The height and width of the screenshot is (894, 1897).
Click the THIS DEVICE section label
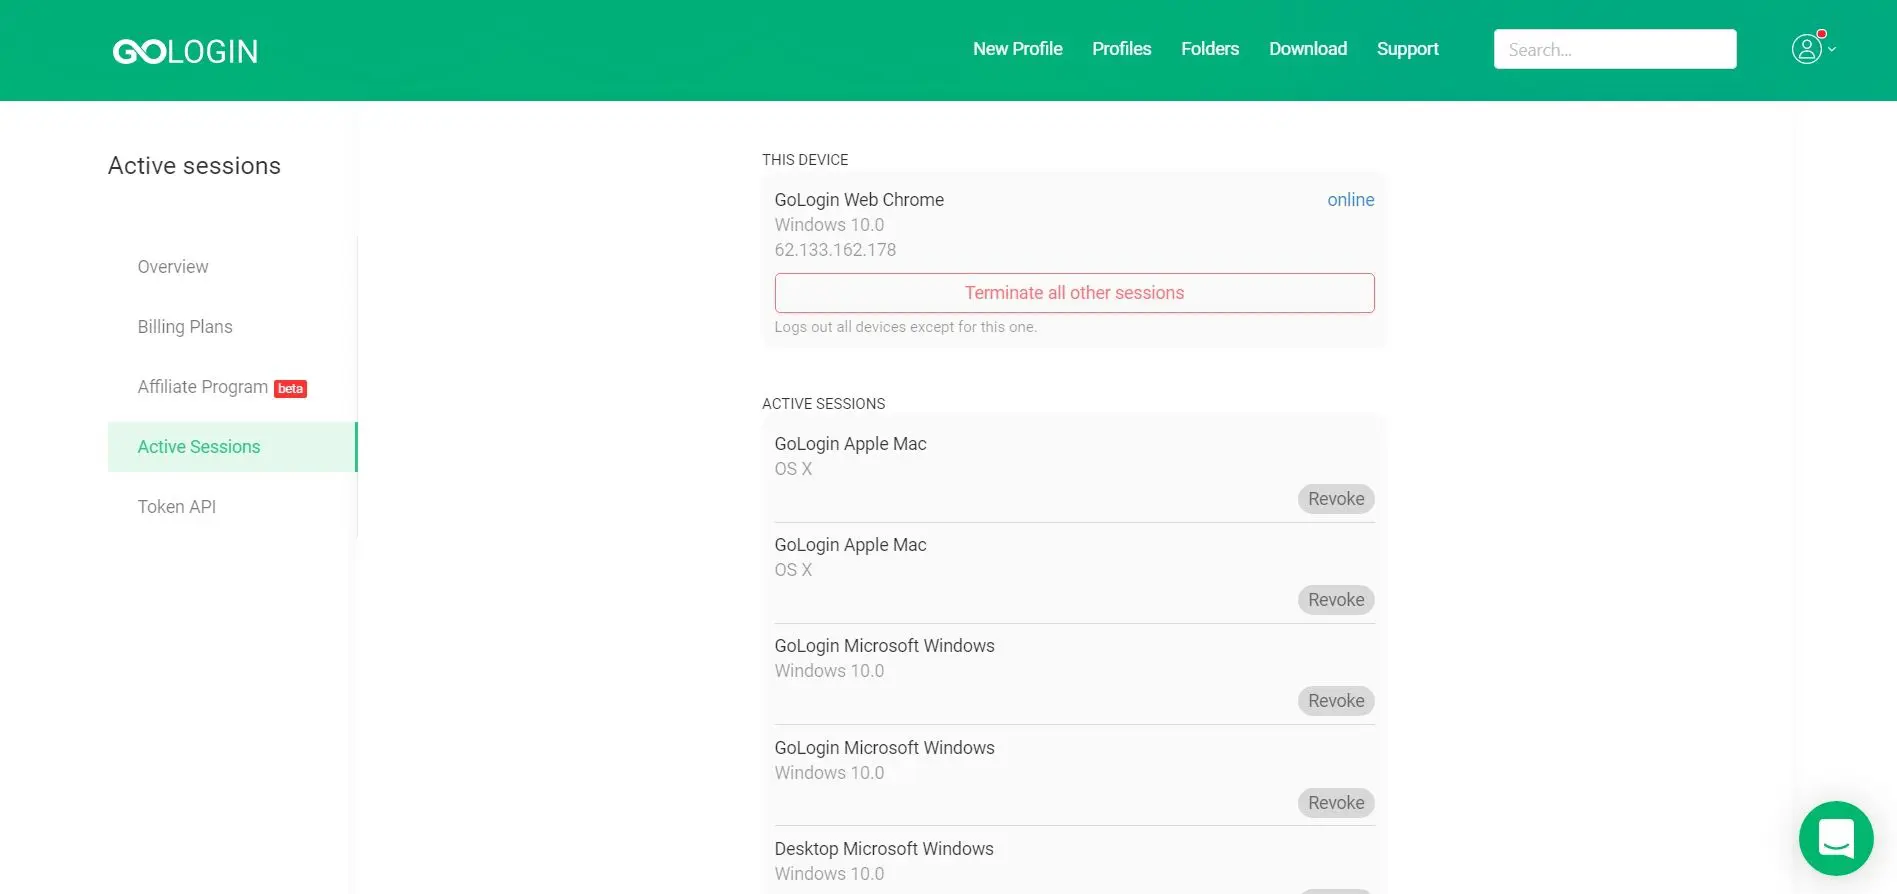click(x=805, y=160)
